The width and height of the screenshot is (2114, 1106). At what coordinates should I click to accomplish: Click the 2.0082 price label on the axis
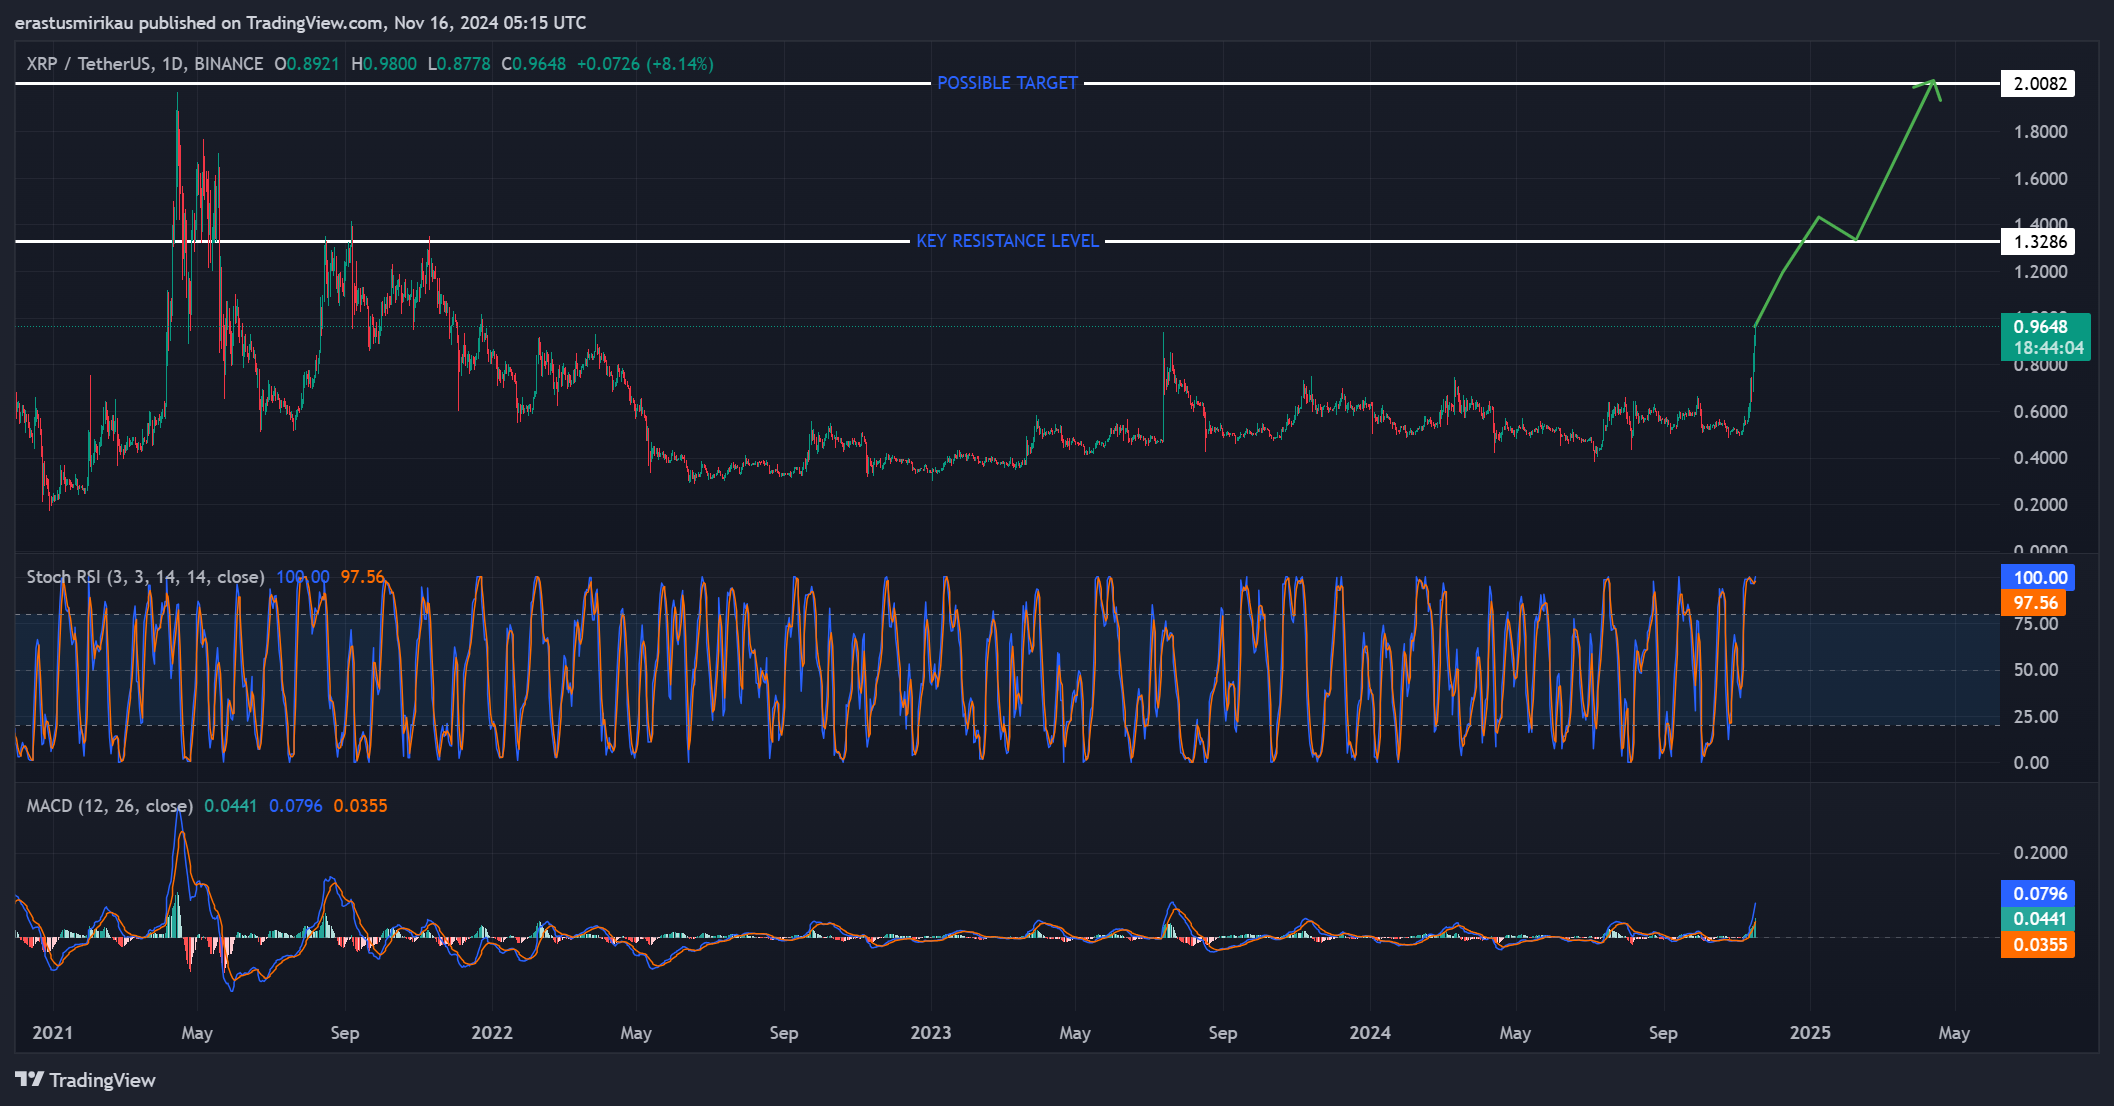pos(2037,83)
